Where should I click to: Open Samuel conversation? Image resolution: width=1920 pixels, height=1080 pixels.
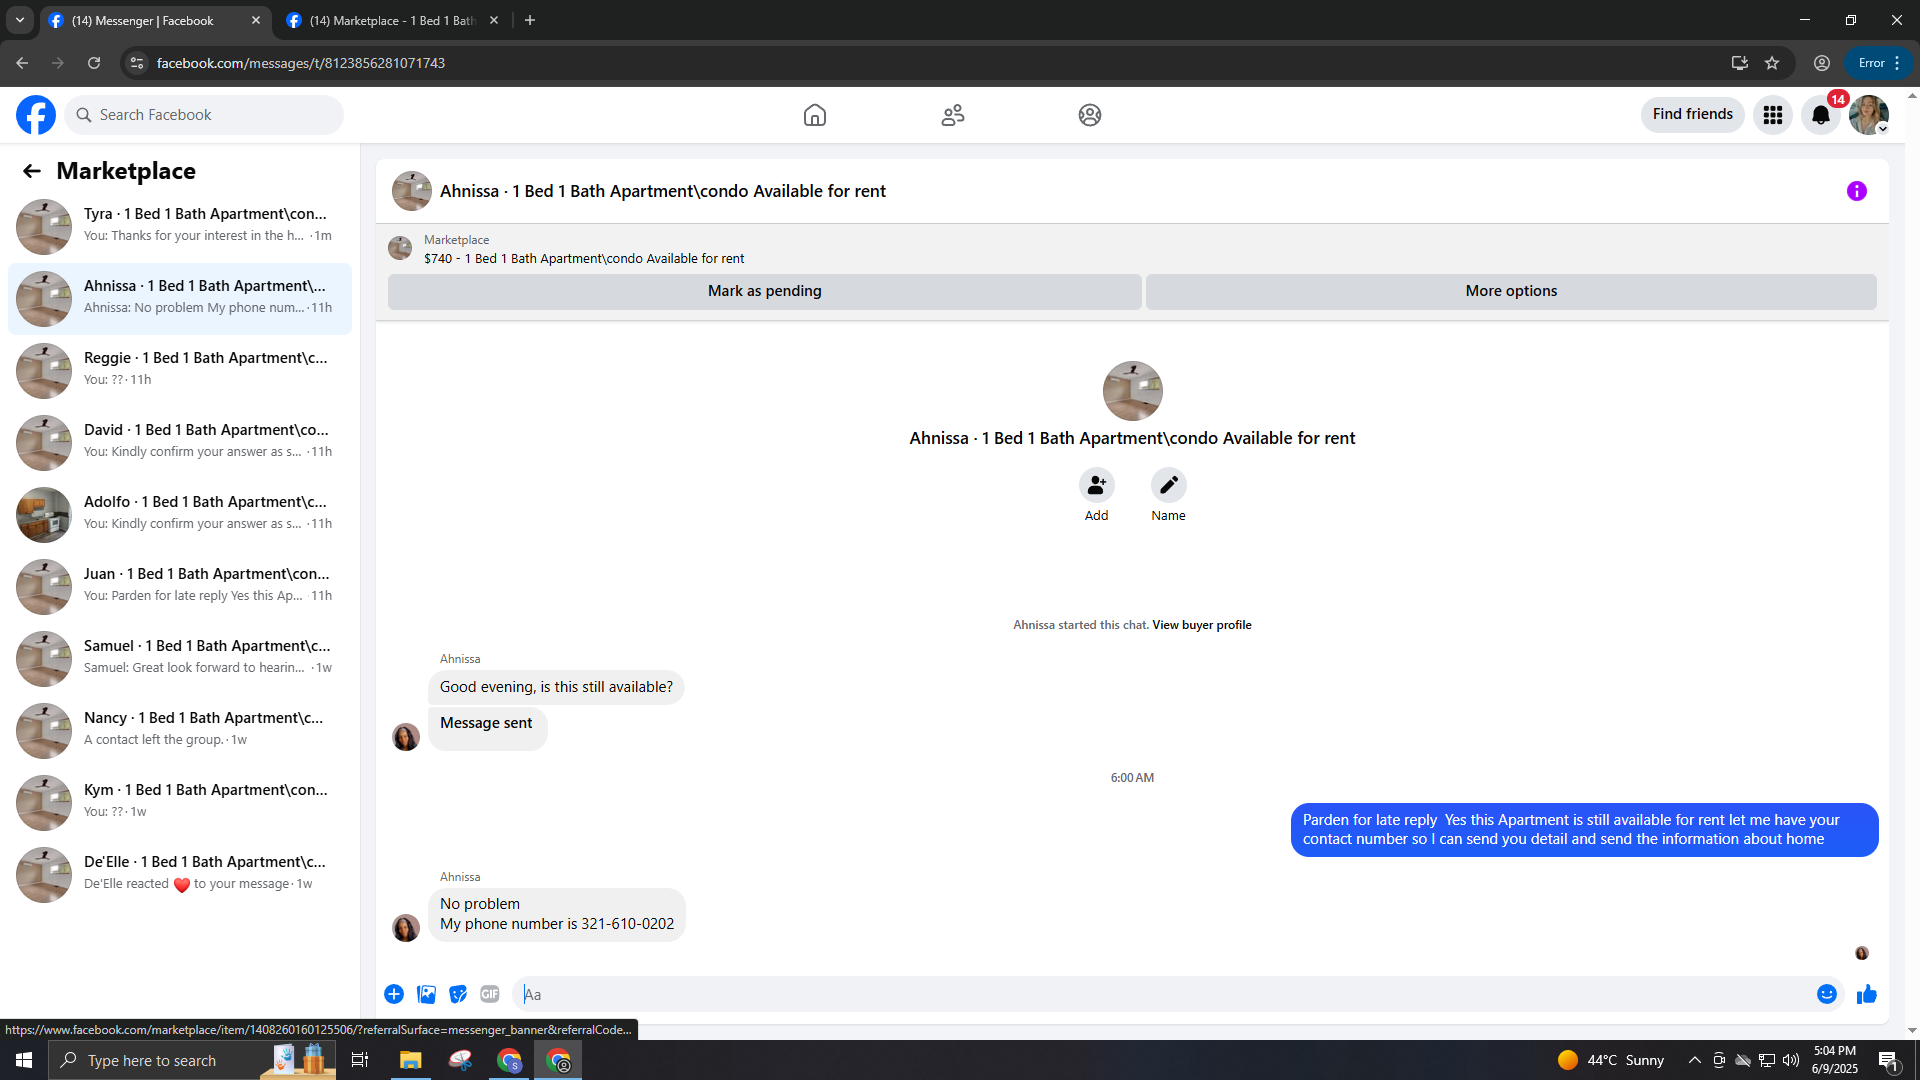[x=180, y=658]
